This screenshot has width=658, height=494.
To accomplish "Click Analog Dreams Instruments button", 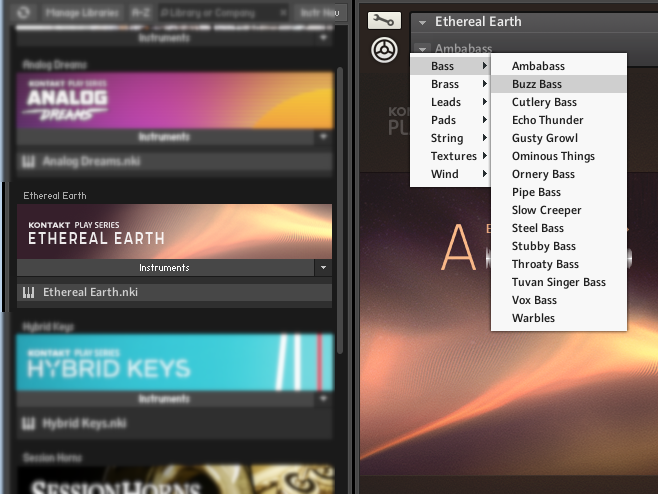I will point(165,136).
